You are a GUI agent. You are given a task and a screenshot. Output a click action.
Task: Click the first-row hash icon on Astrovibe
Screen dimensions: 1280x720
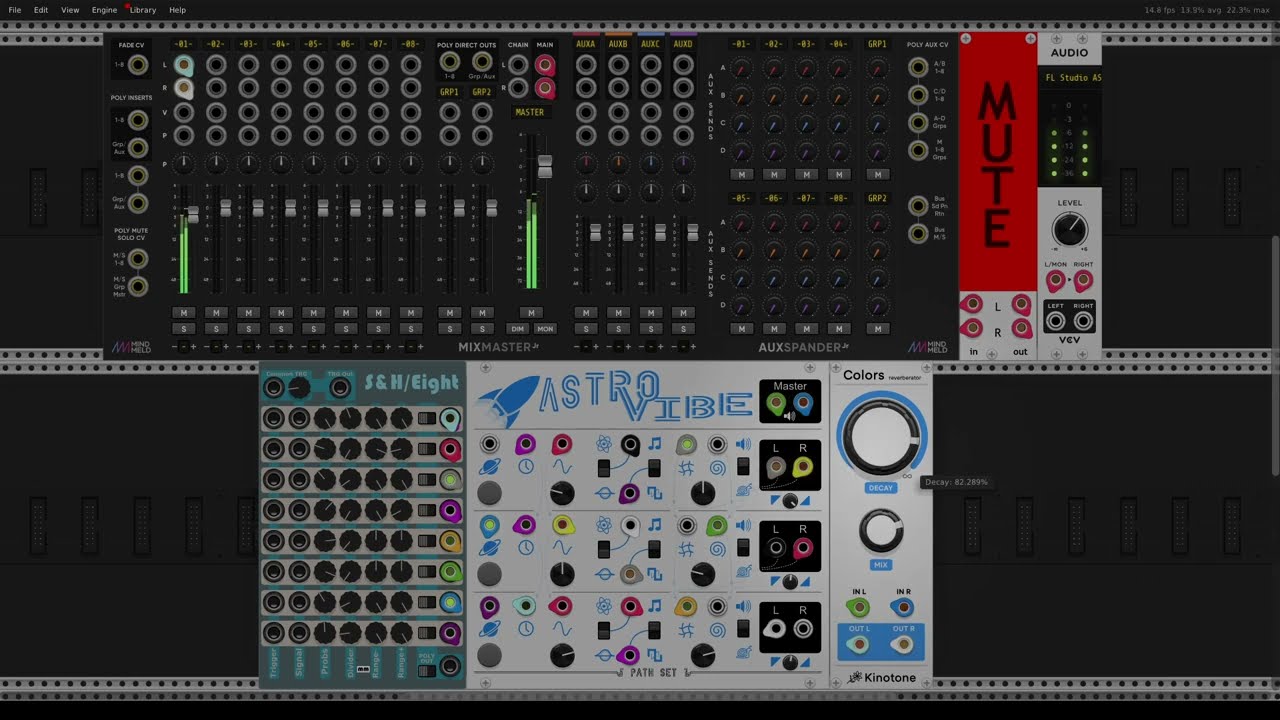tap(686, 467)
